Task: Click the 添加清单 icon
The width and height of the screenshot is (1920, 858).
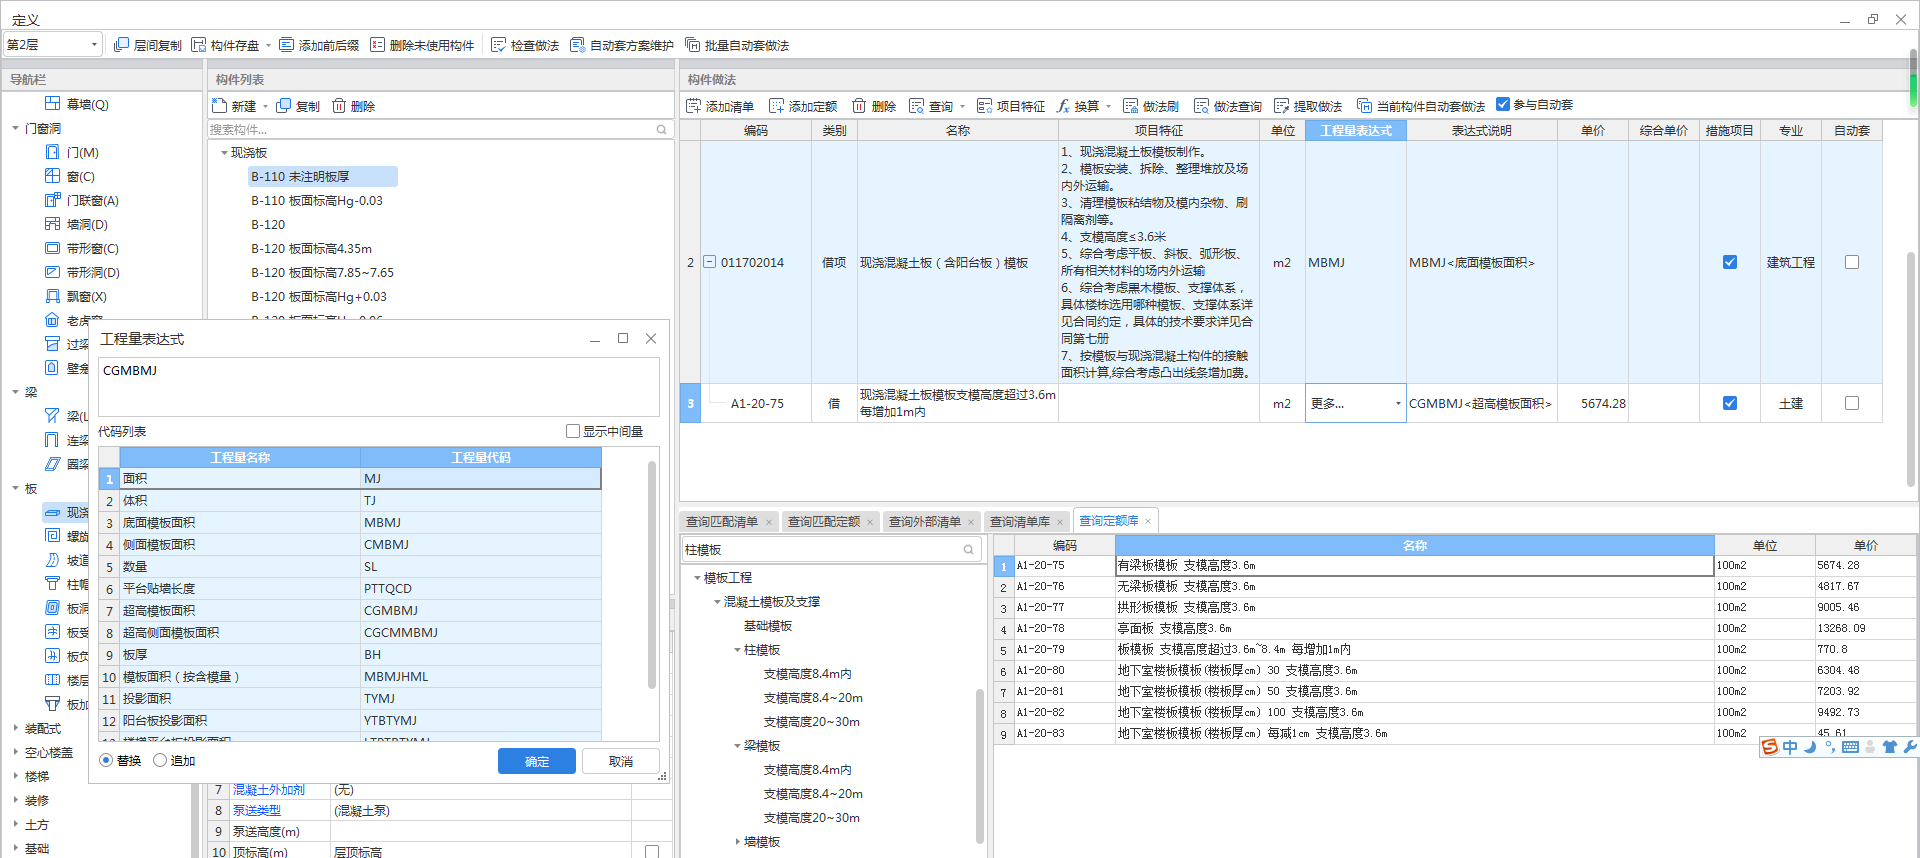Action: (x=694, y=106)
